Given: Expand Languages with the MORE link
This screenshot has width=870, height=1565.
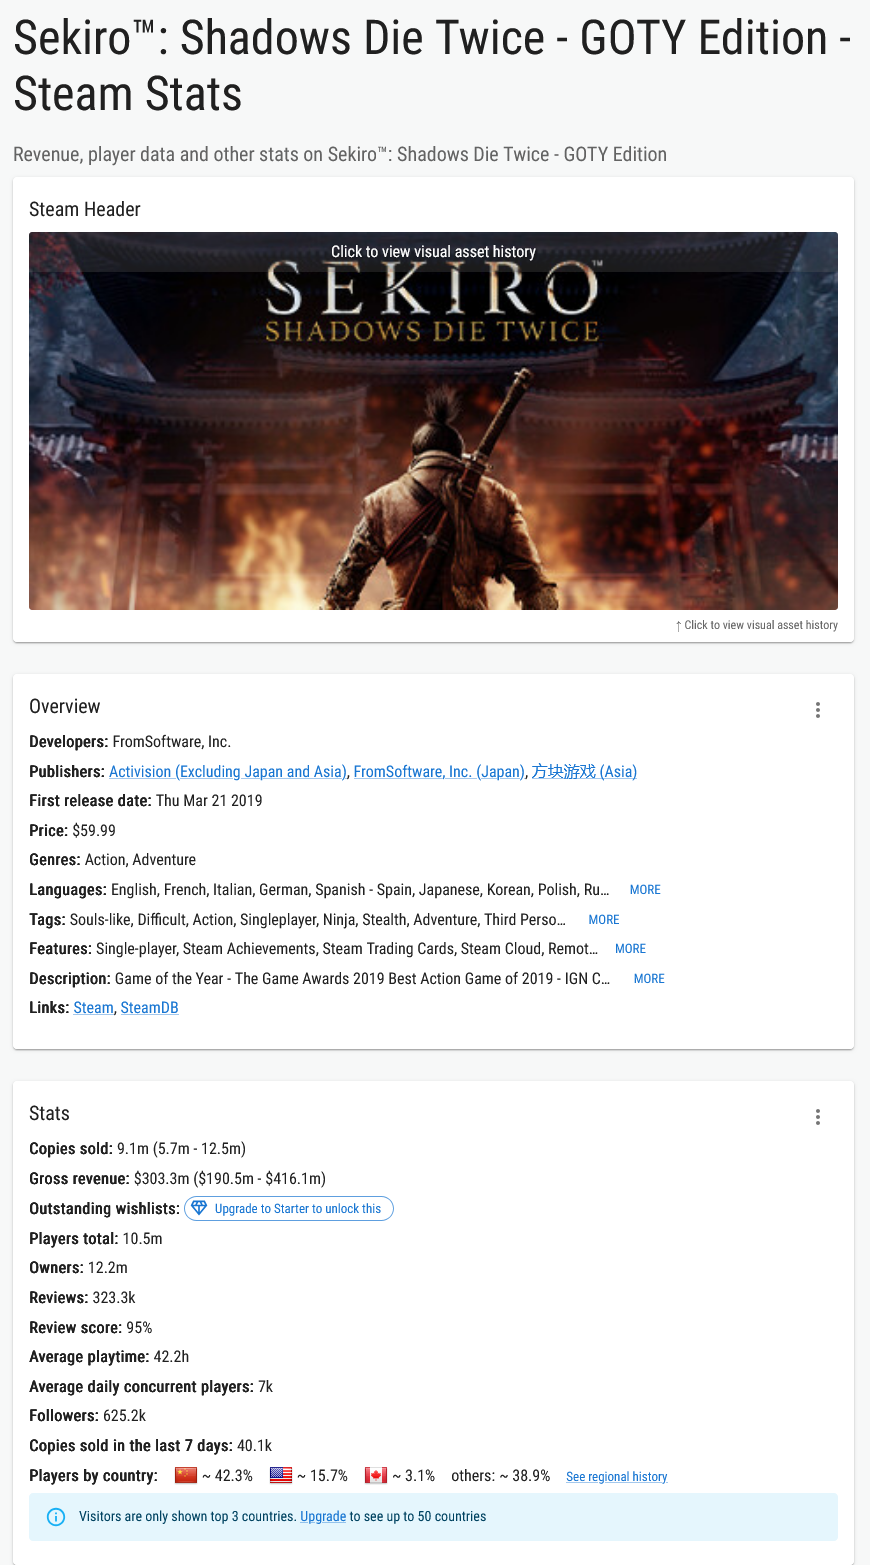Looking at the screenshot, I should [645, 890].
